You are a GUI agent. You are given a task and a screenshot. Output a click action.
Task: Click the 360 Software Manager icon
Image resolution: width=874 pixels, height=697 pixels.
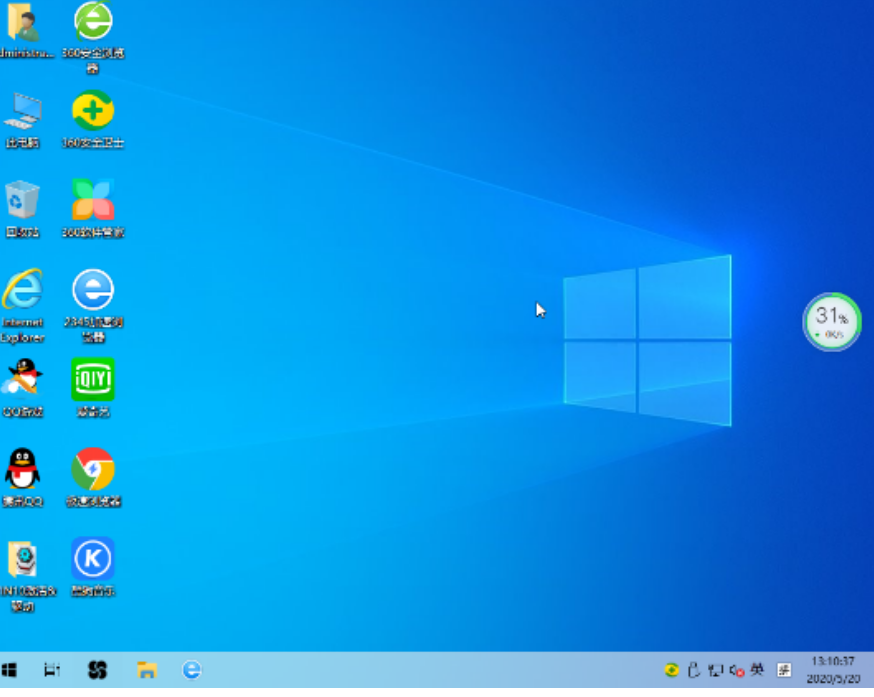click(93, 200)
